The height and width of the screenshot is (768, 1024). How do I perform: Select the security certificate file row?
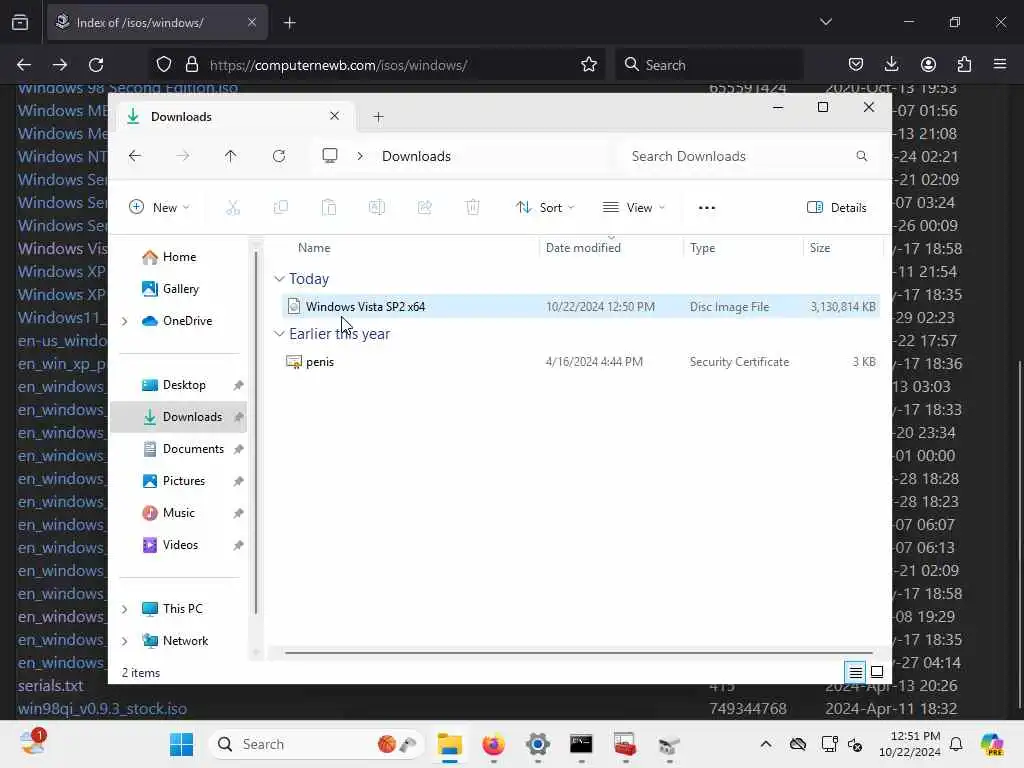tap(581, 362)
